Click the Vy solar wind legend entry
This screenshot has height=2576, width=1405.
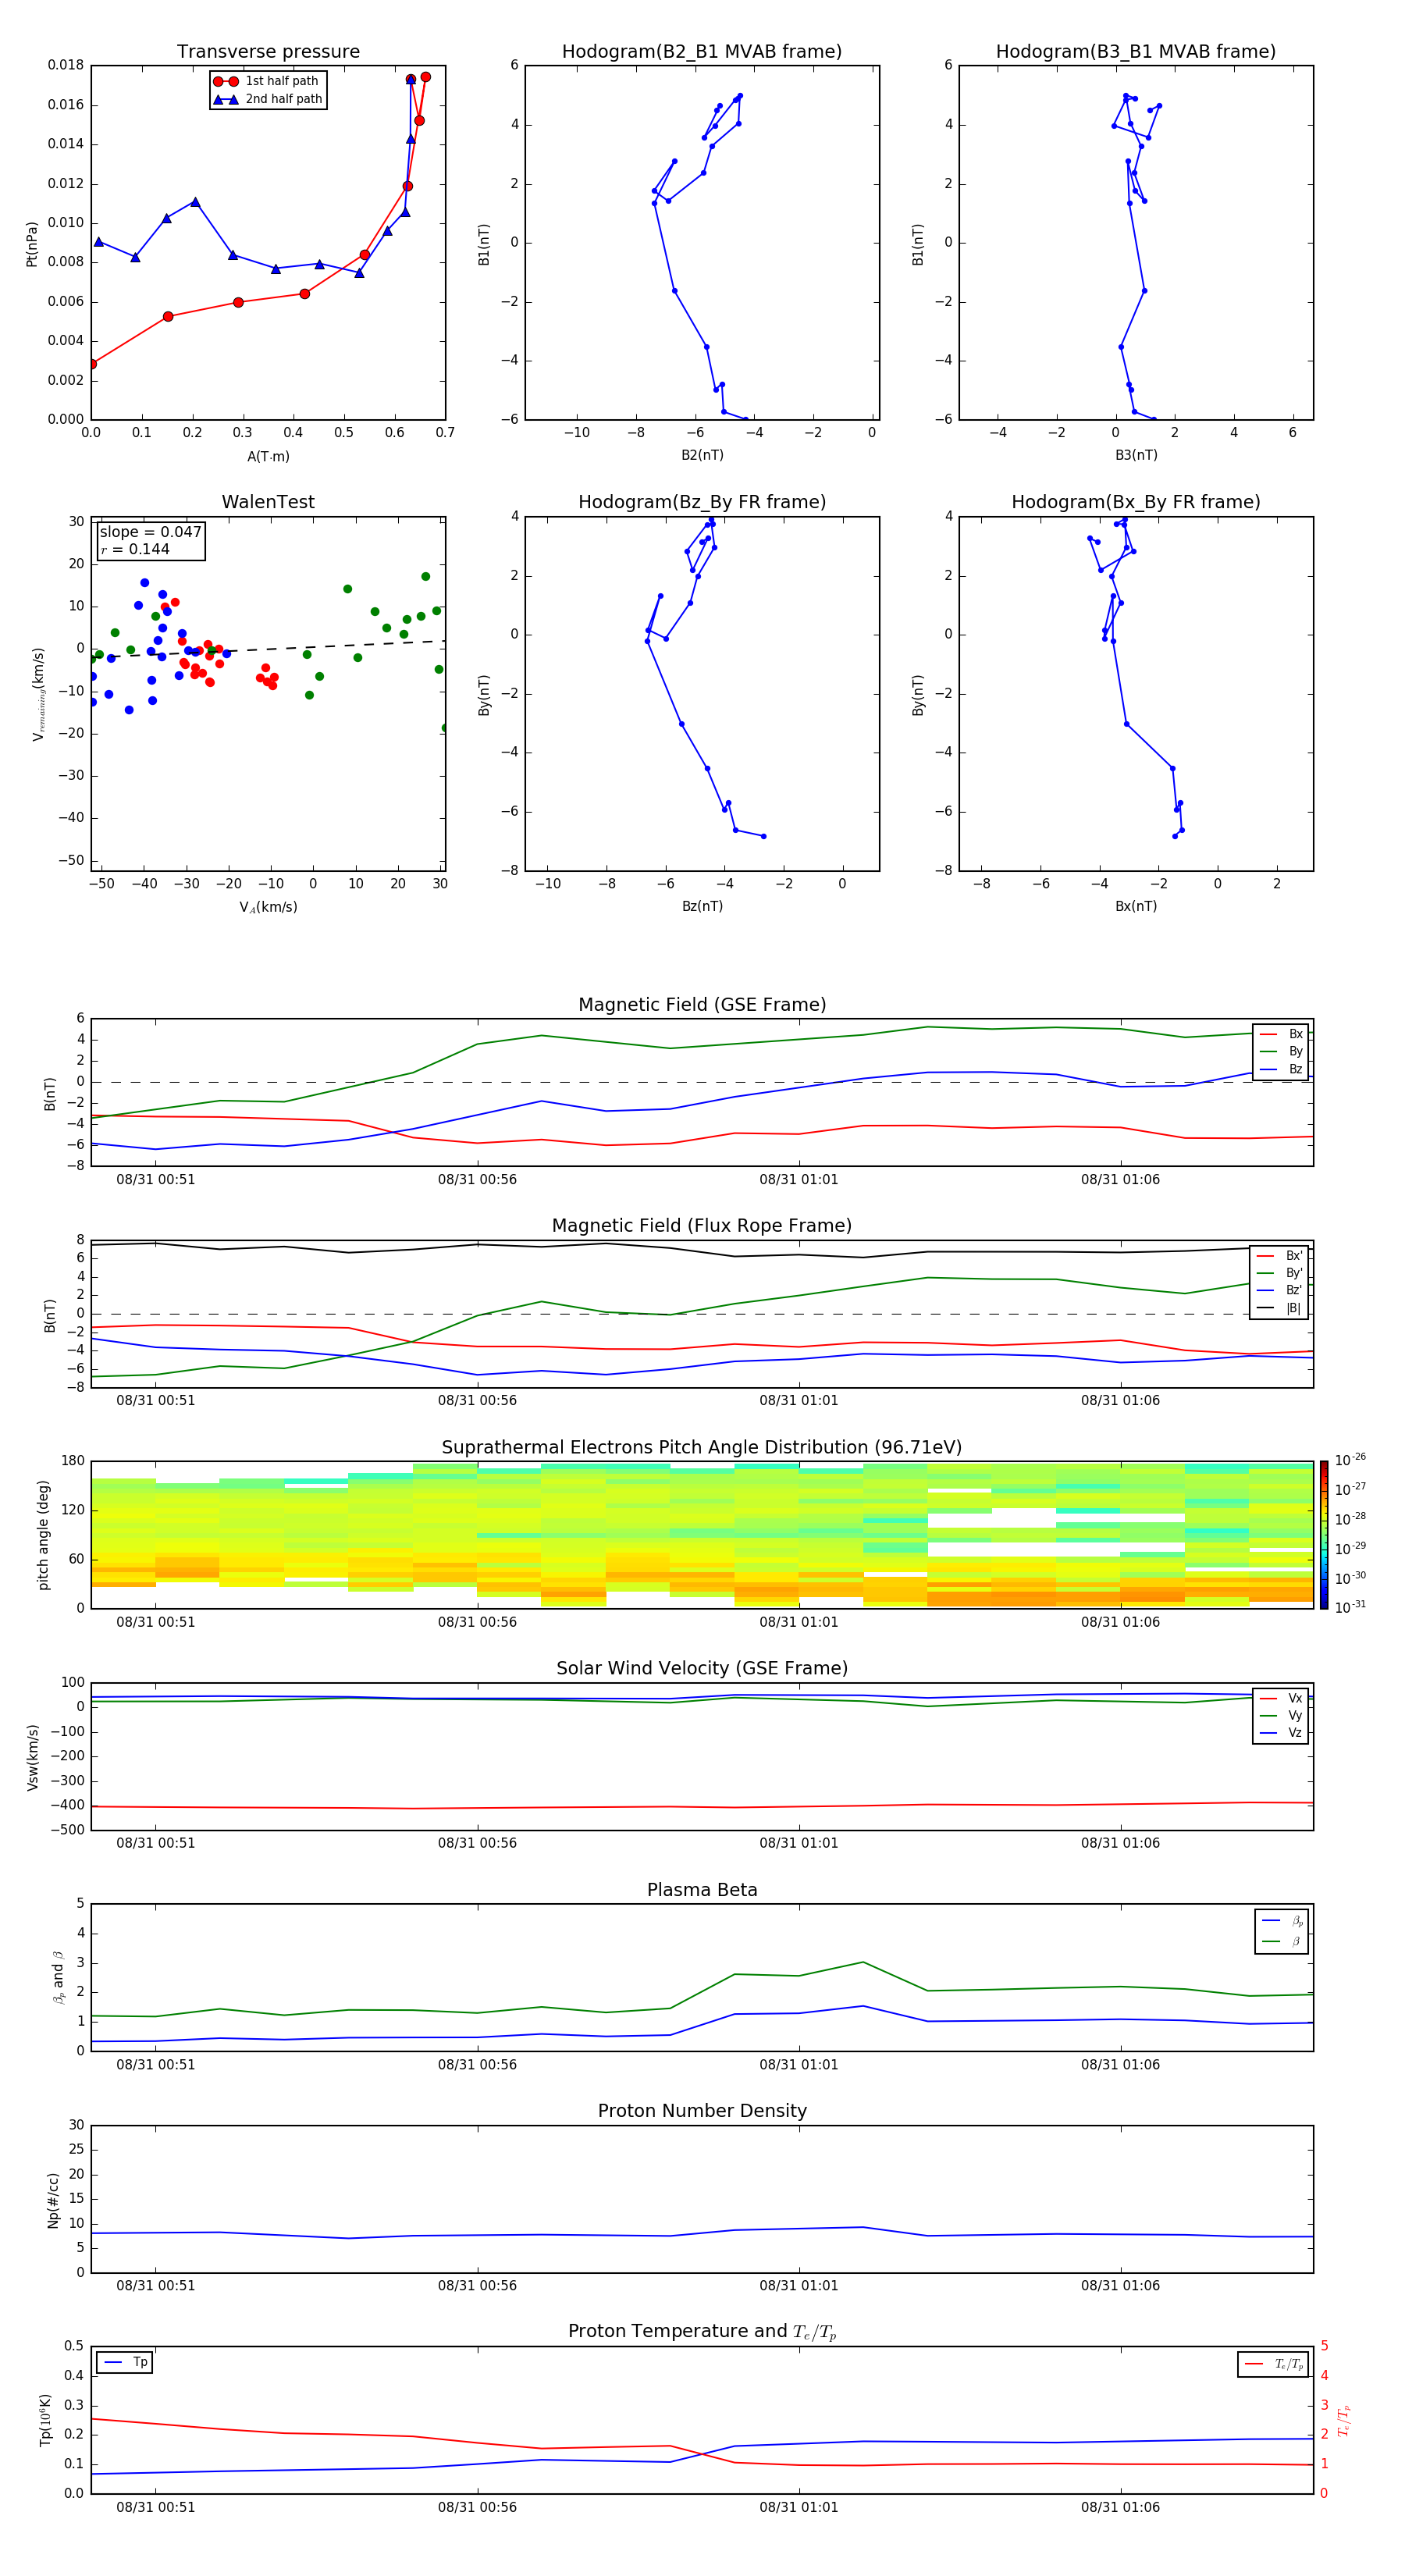pyautogui.click(x=1281, y=1715)
